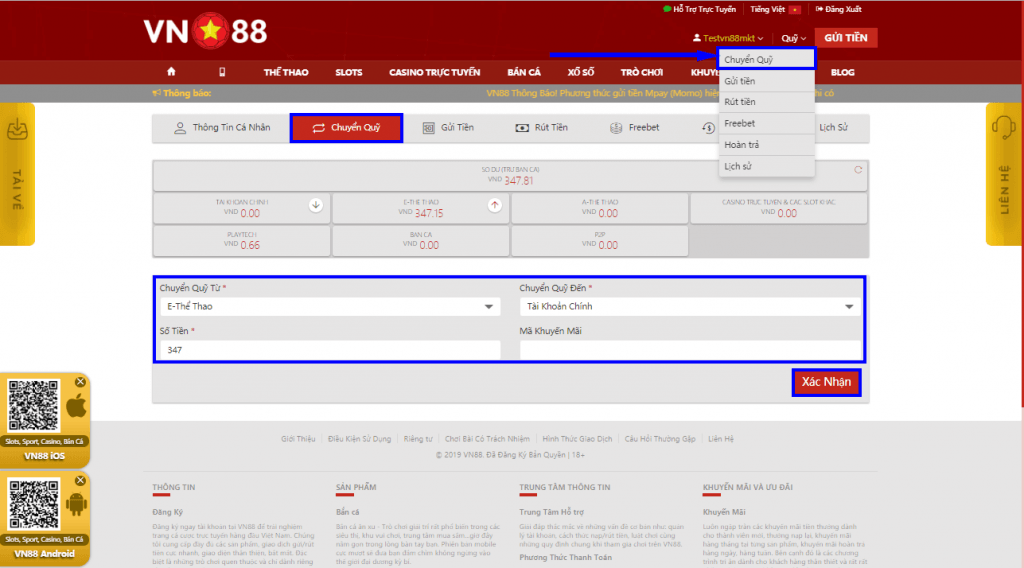Click the mobile phone icon in navbar

pyautogui.click(x=222, y=72)
